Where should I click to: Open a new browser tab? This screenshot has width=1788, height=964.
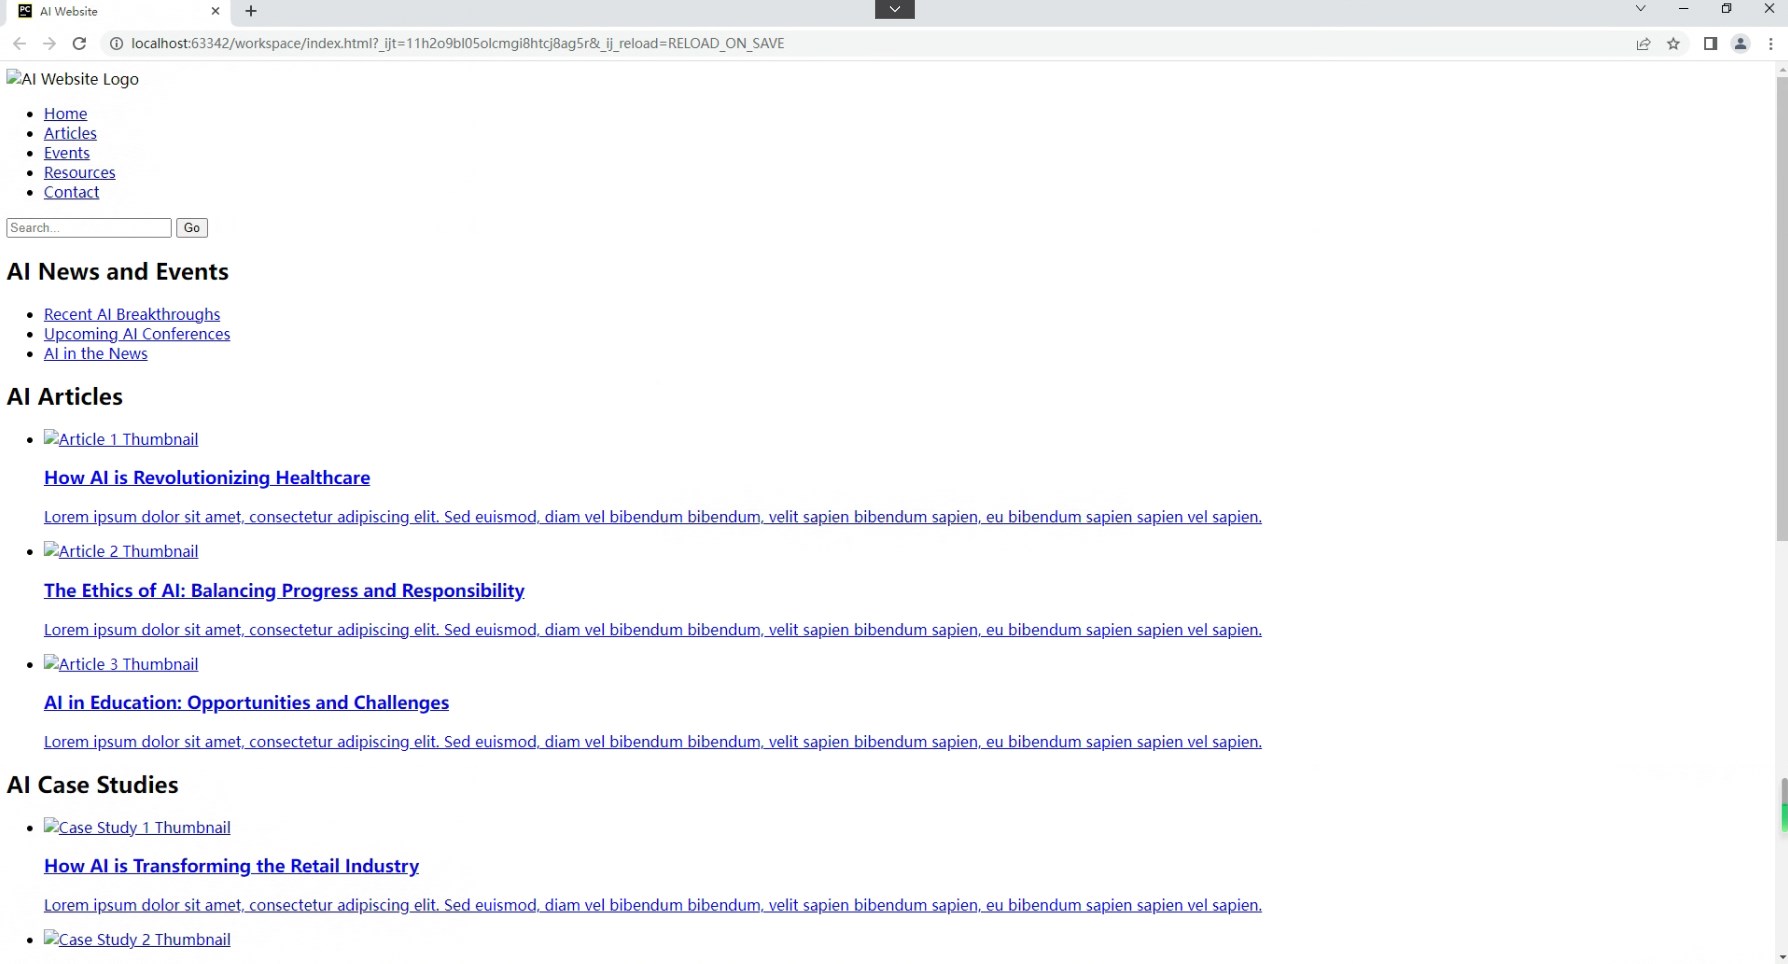251,11
